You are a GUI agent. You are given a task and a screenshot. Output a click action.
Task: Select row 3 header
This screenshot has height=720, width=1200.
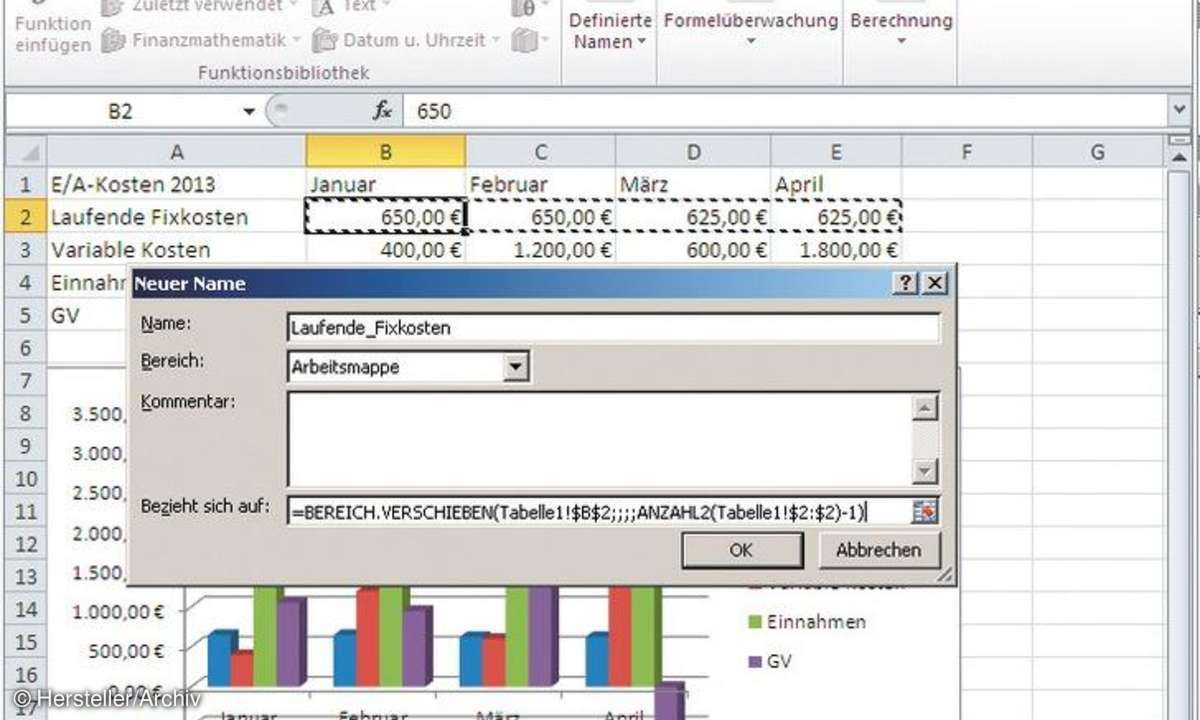click(27, 249)
